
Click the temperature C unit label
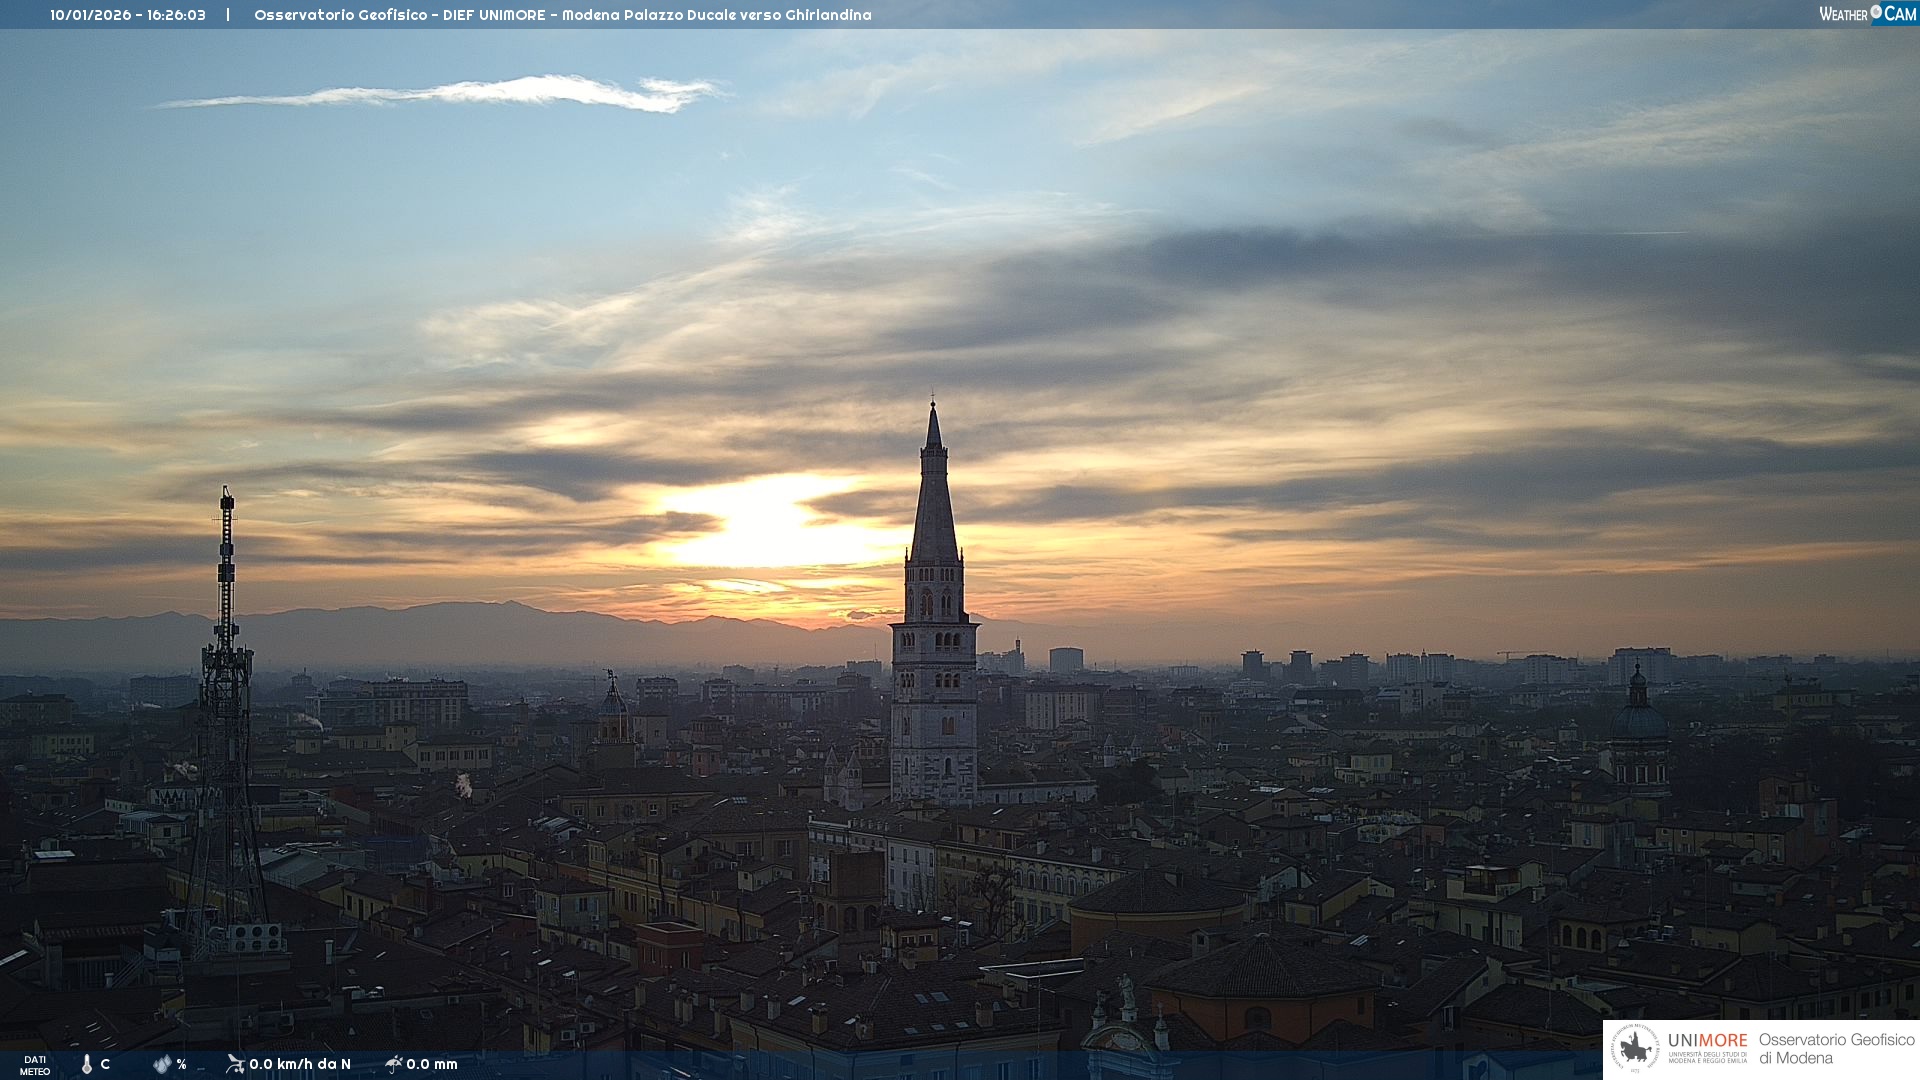(105, 1064)
